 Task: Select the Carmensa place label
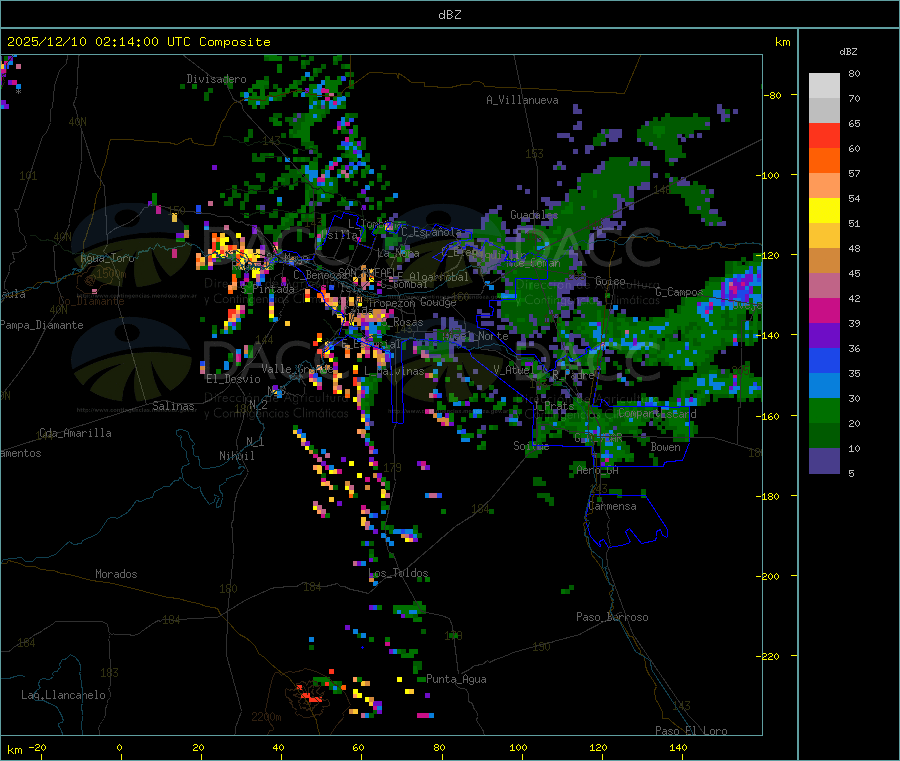pos(612,506)
